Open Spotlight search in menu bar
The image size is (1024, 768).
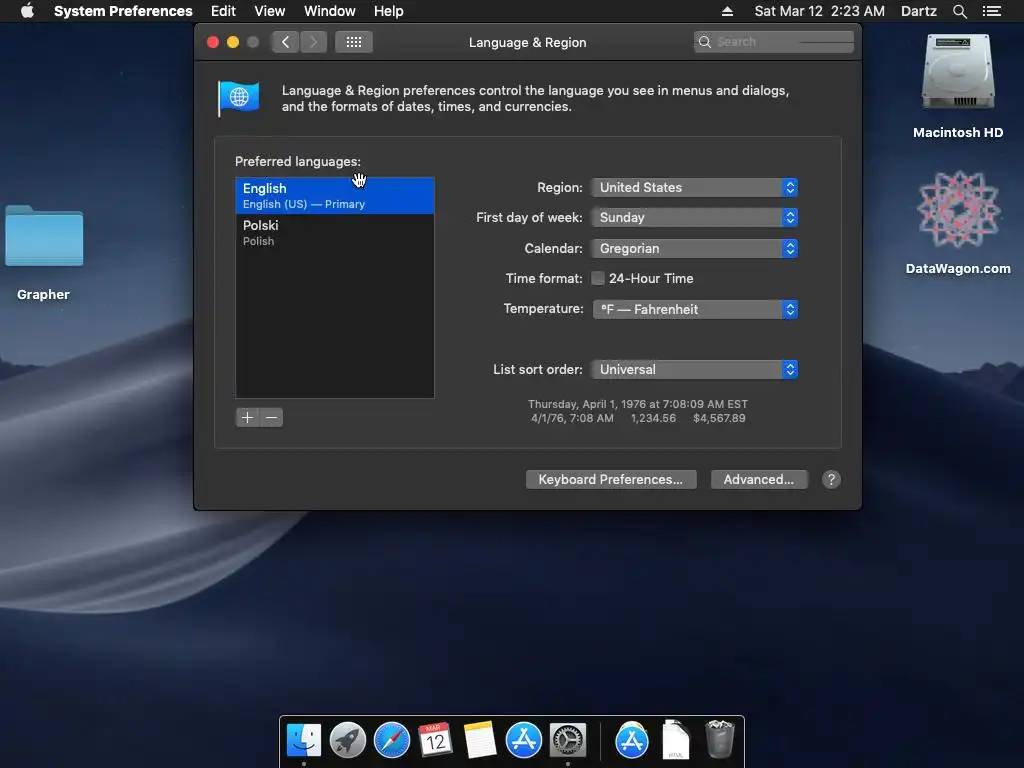959,11
